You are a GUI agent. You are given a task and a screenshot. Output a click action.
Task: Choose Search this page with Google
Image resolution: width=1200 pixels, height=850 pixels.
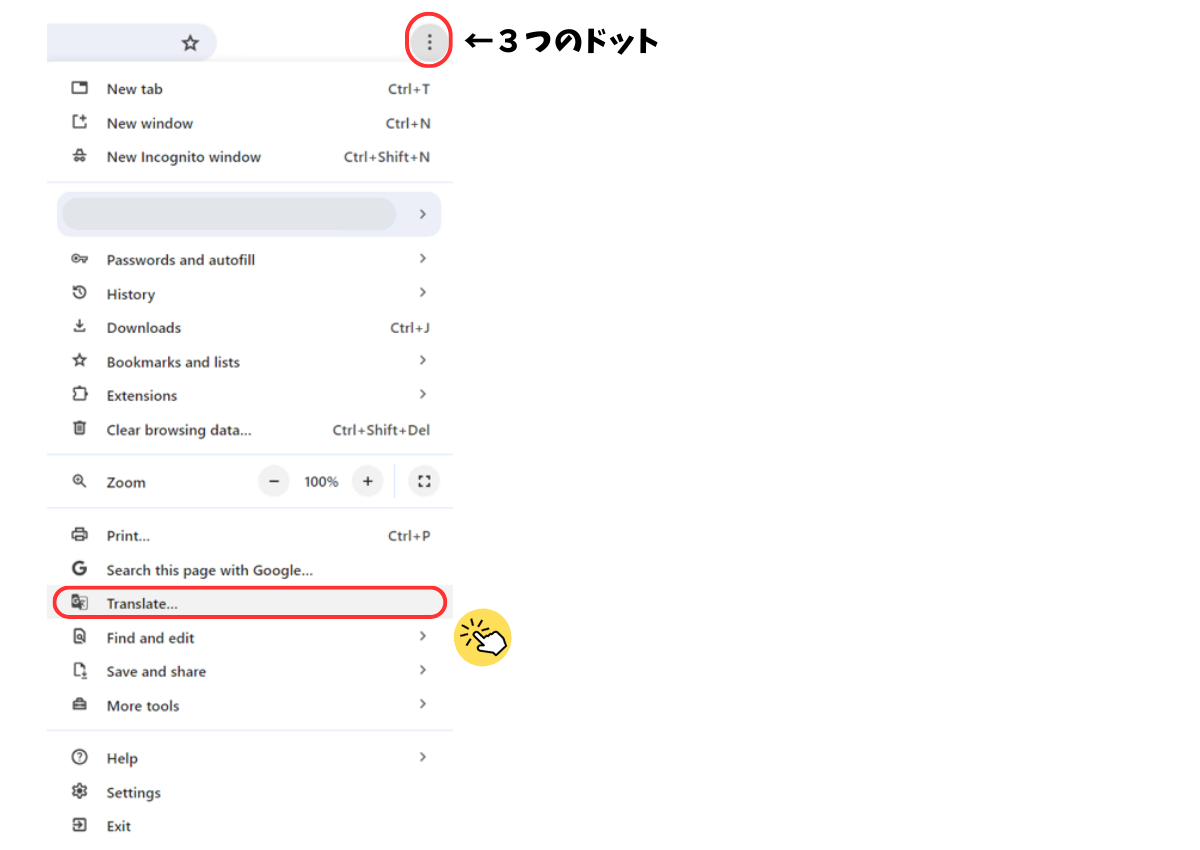pos(210,570)
